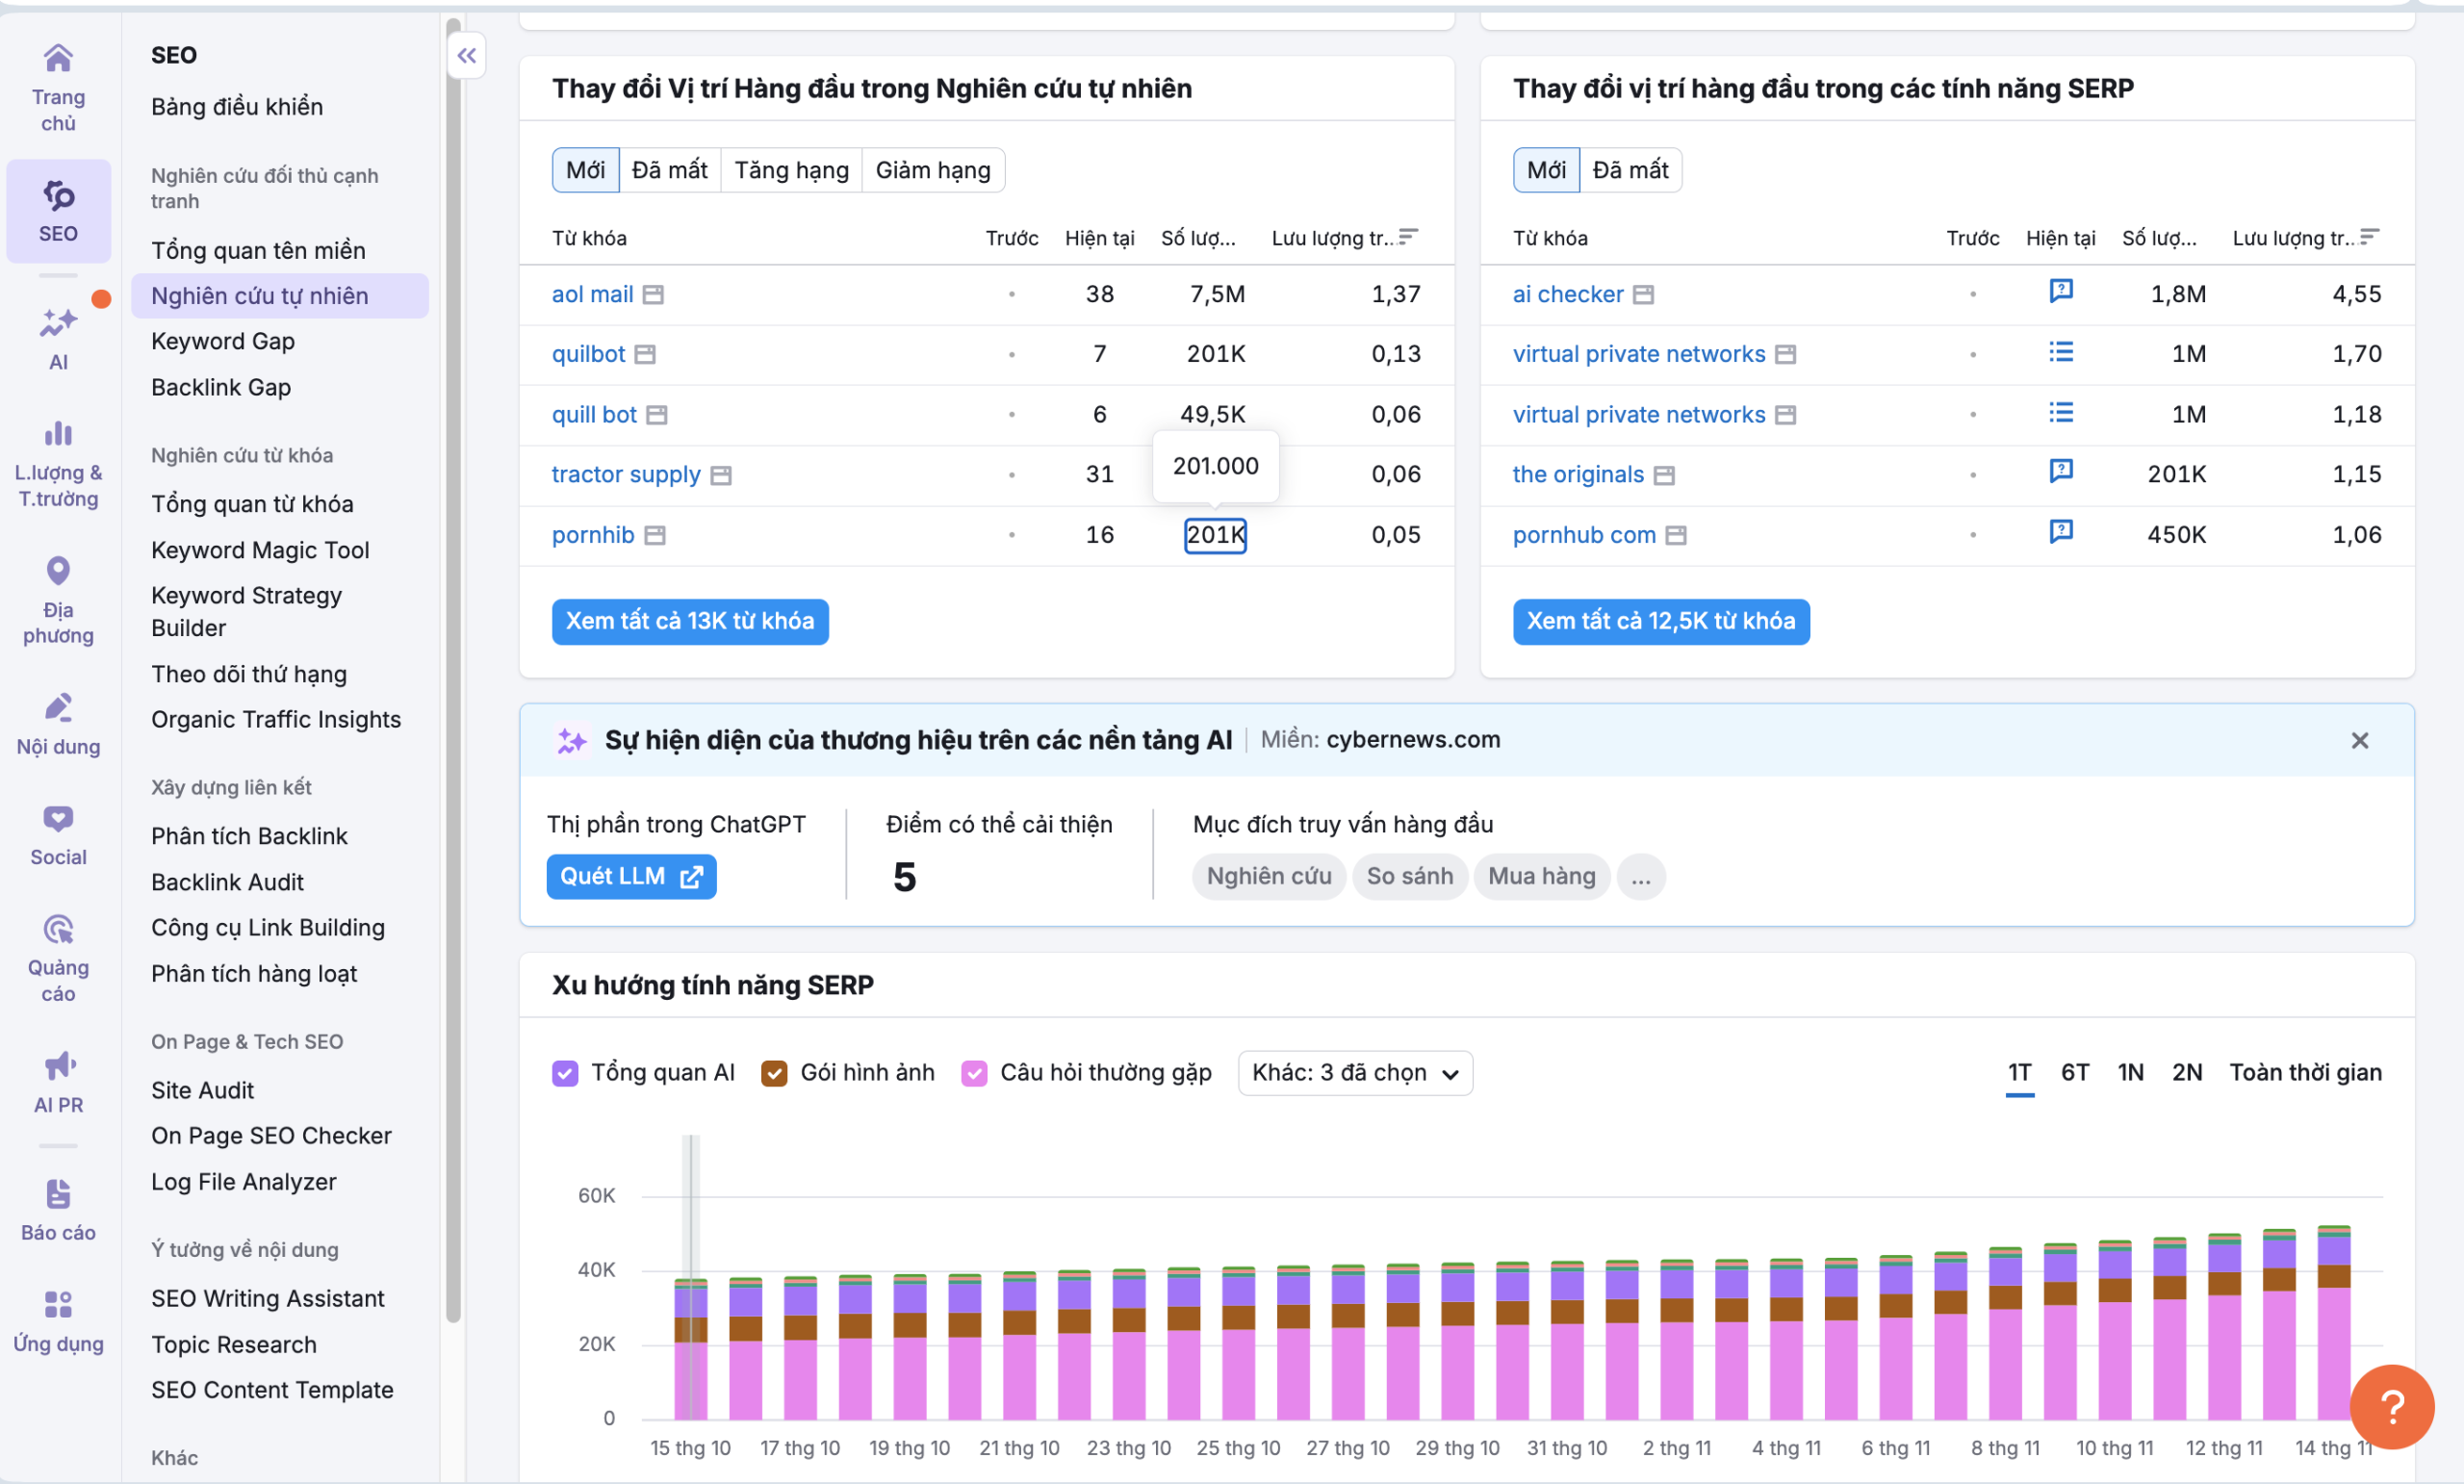Open the Trang chủ home icon
Image resolution: width=2464 pixels, height=1484 pixels.
[58, 59]
